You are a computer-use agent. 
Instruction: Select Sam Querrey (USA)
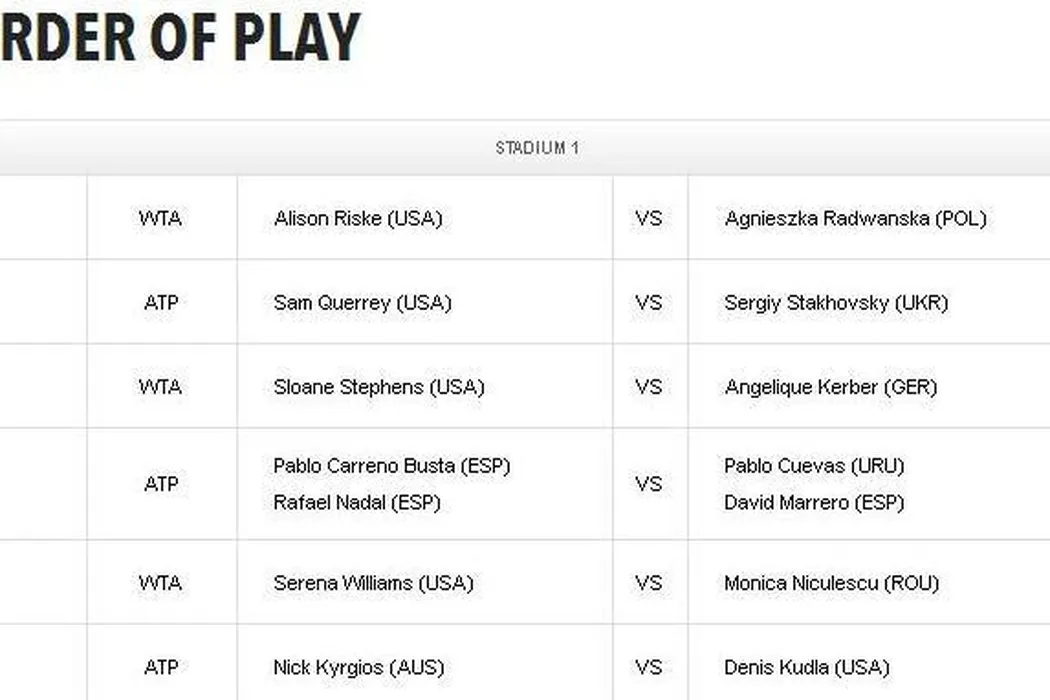[x=362, y=302]
